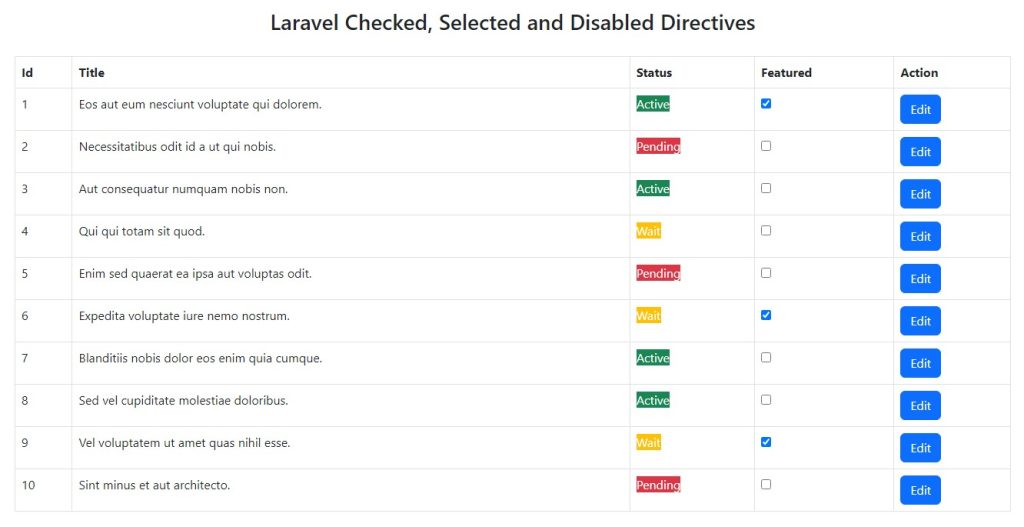Image resolution: width=1024 pixels, height=527 pixels.
Task: Click the Status column header
Action: [654, 73]
